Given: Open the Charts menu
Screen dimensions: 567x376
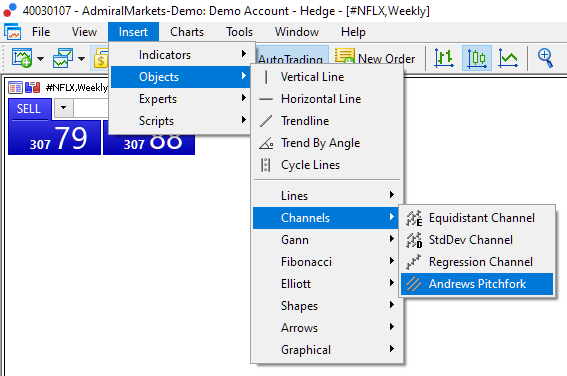Looking at the screenshot, I should tap(187, 32).
